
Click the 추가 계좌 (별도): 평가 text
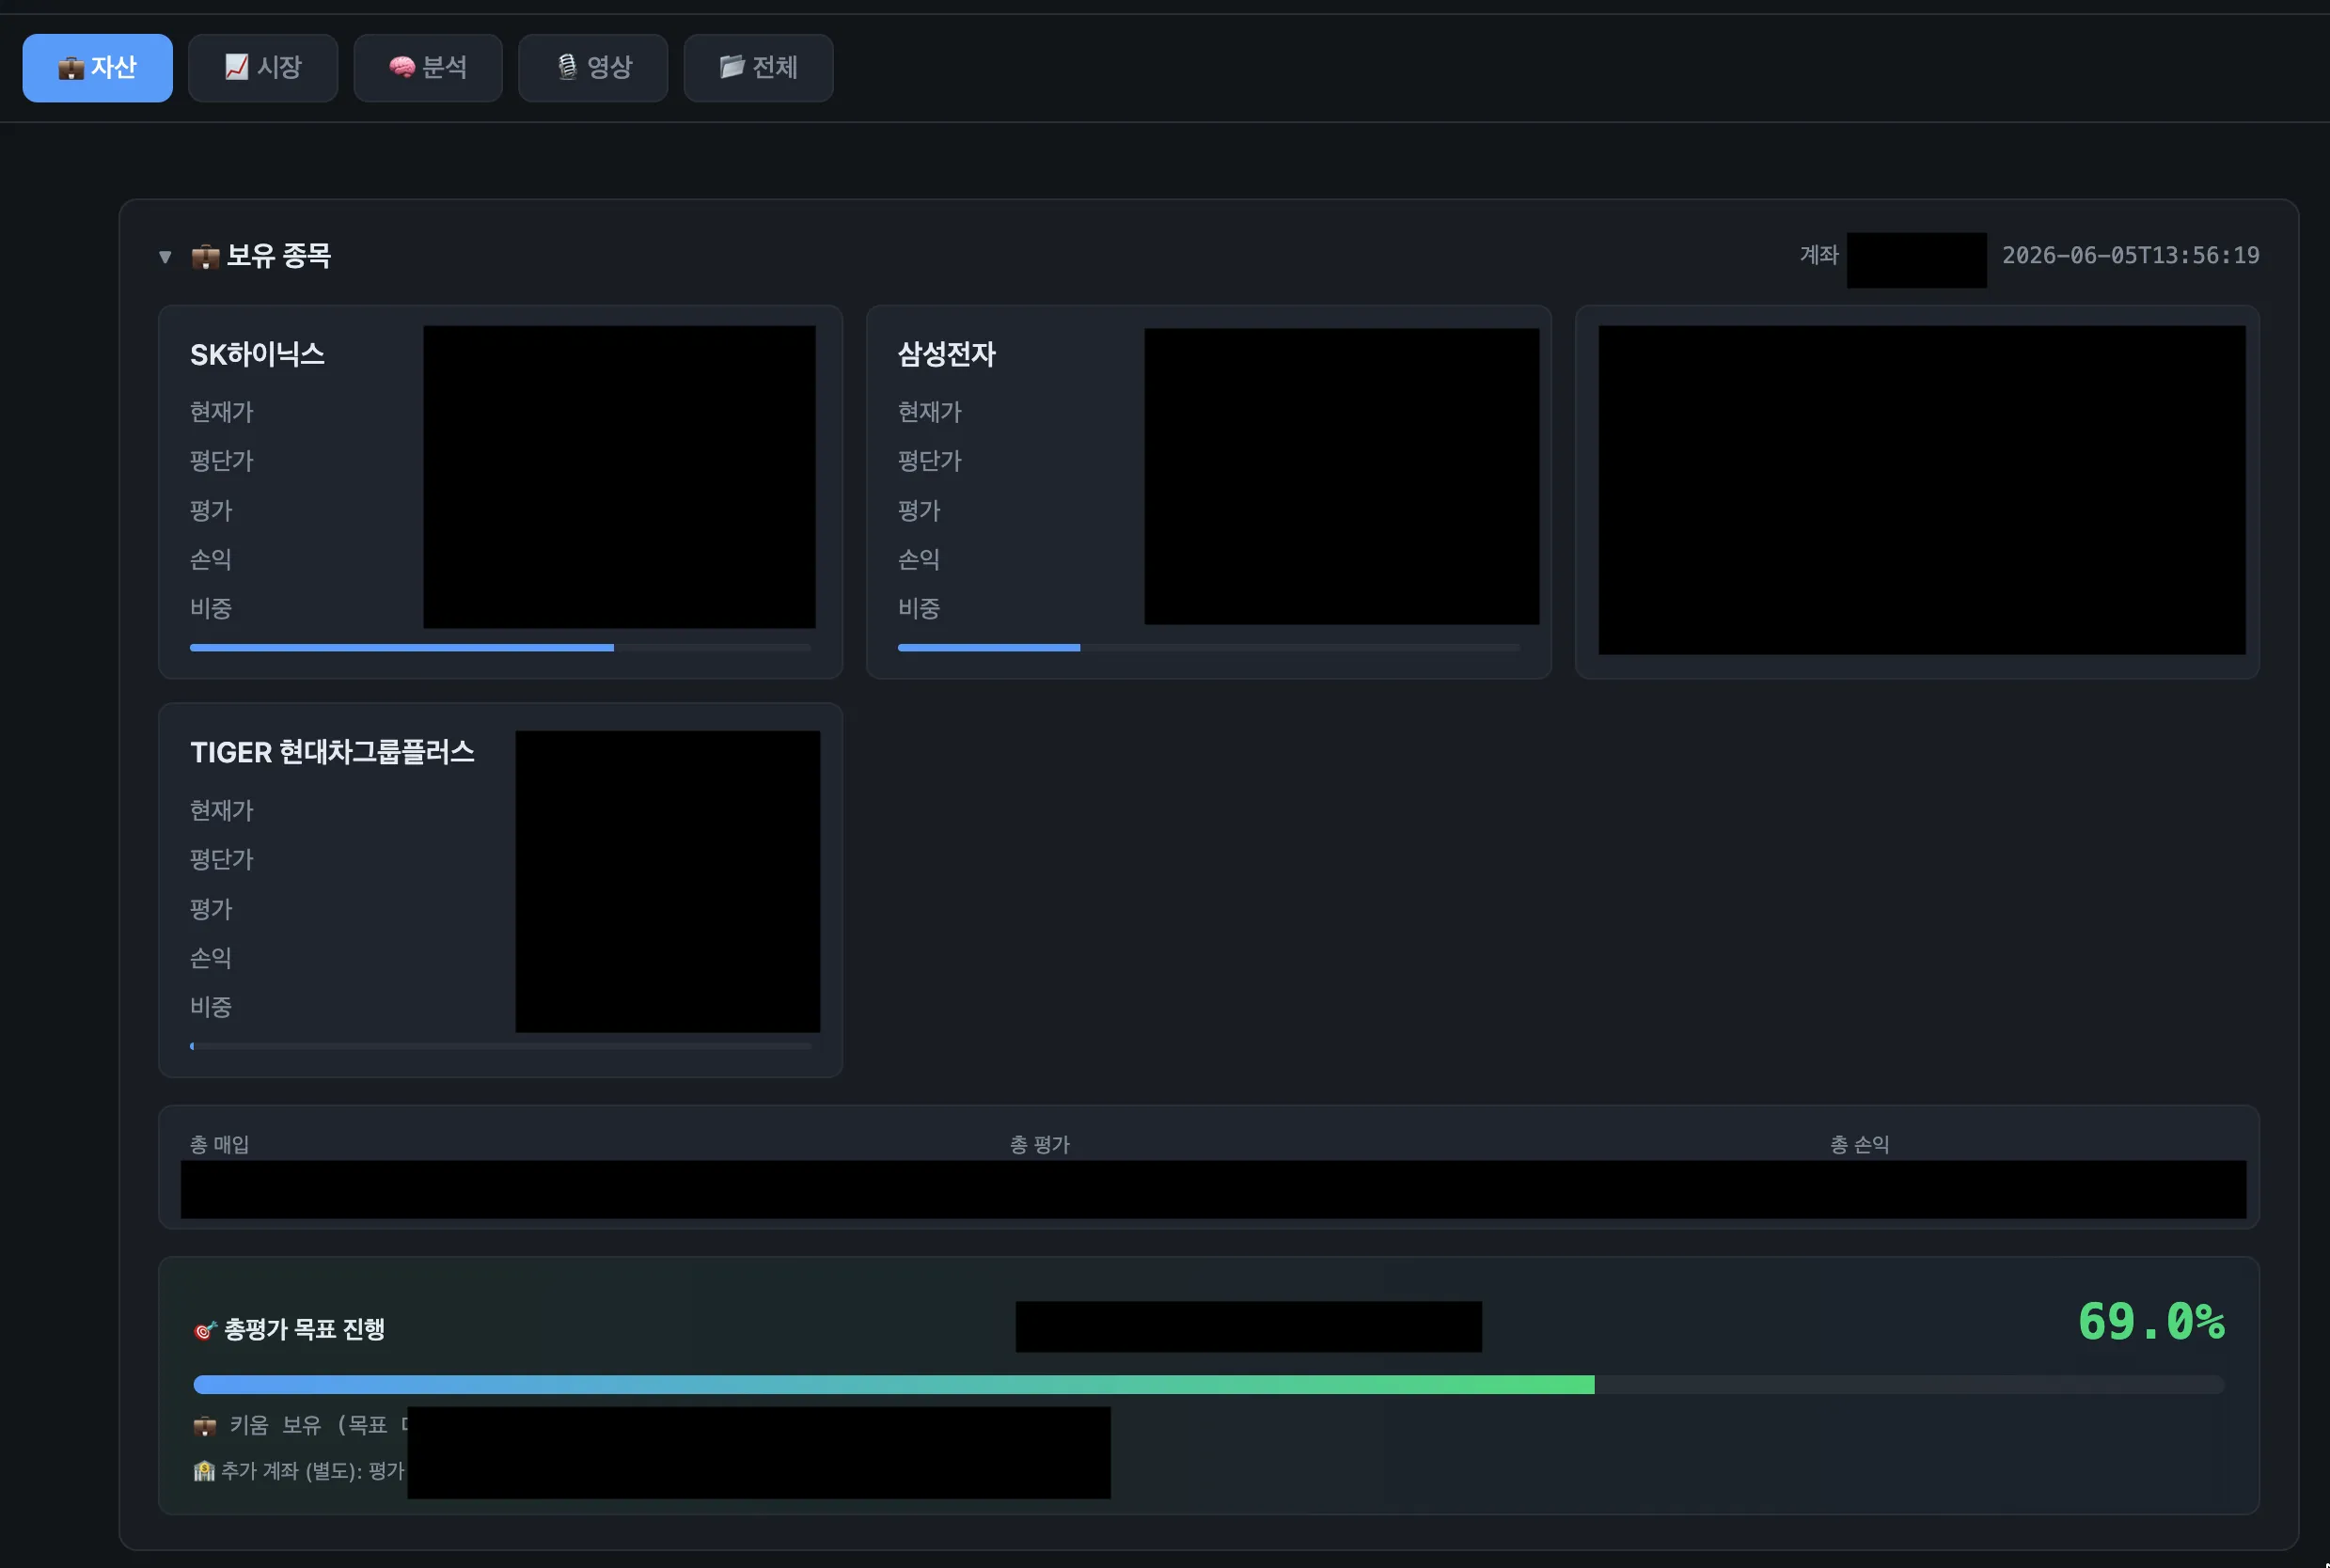tap(312, 1471)
